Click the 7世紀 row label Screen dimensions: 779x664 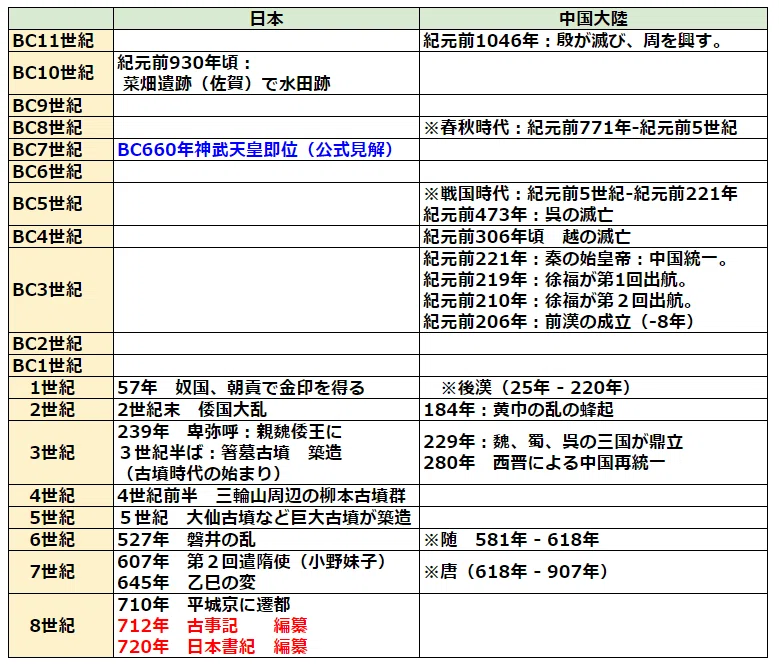coord(52,572)
